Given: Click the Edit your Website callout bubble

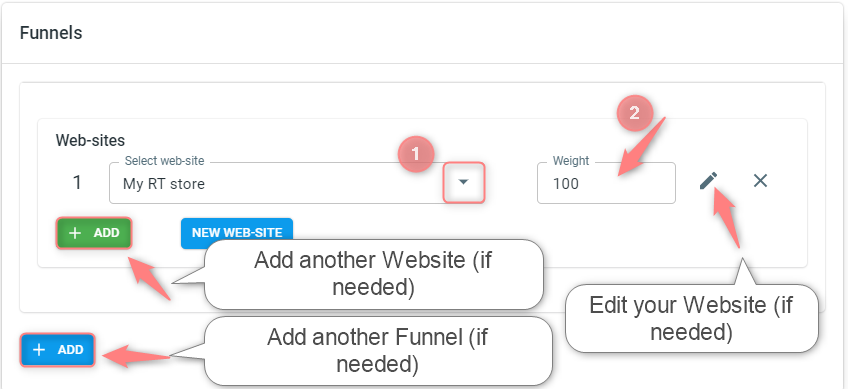Looking at the screenshot, I should point(691,319).
